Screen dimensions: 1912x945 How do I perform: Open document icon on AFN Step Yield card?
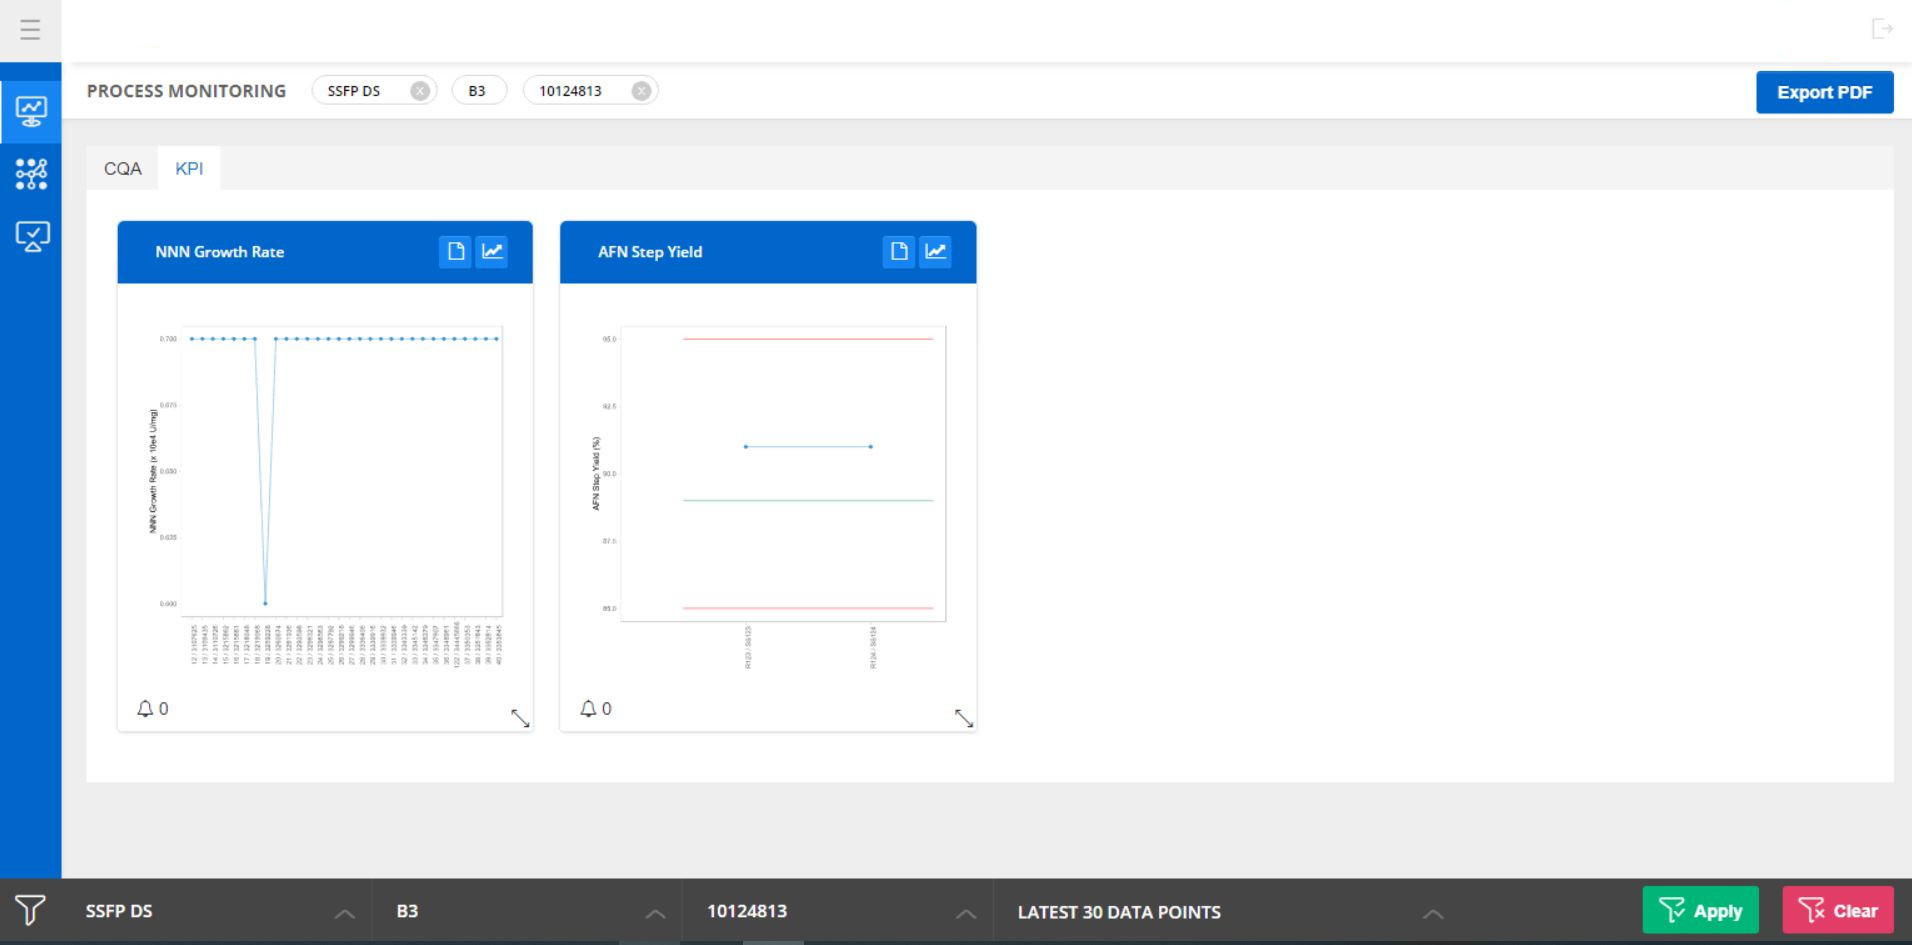click(899, 251)
